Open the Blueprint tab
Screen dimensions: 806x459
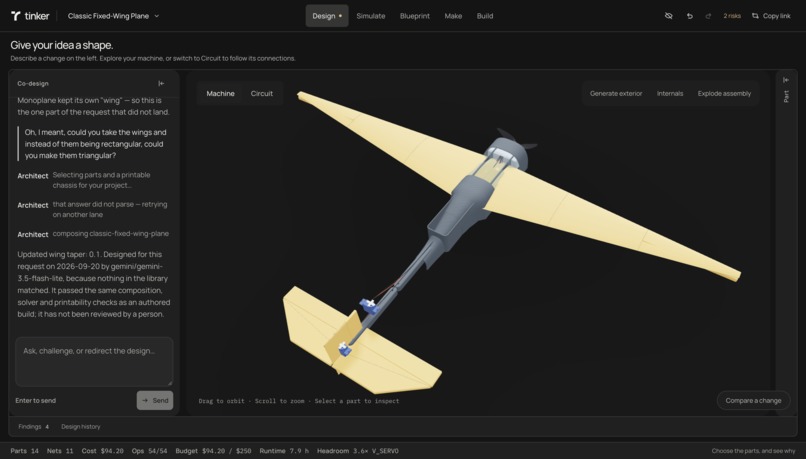tap(415, 16)
